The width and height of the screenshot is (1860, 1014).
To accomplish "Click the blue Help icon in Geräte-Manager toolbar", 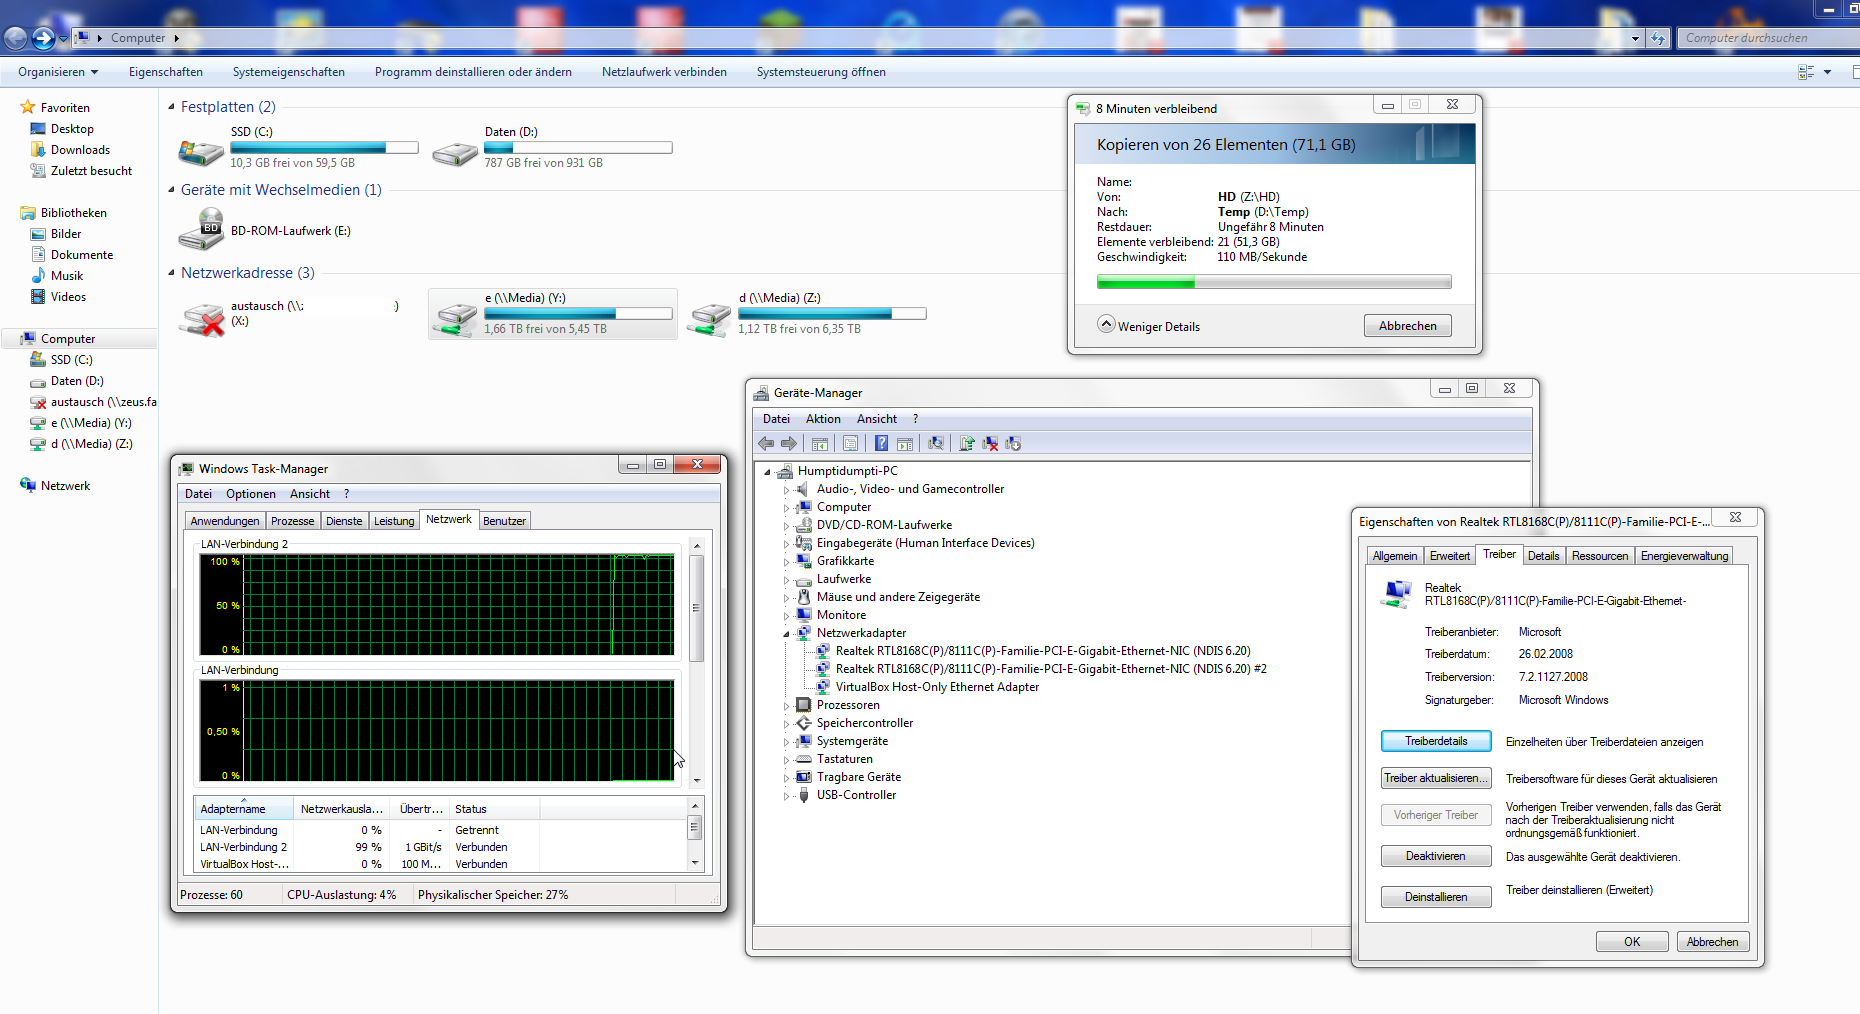I will pos(882,444).
